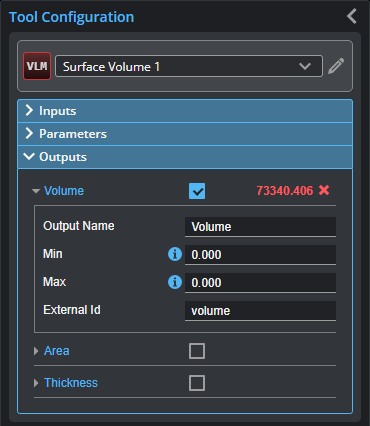Collapse the Volume output details triangle
This screenshot has height=426, width=370.
coord(36,191)
